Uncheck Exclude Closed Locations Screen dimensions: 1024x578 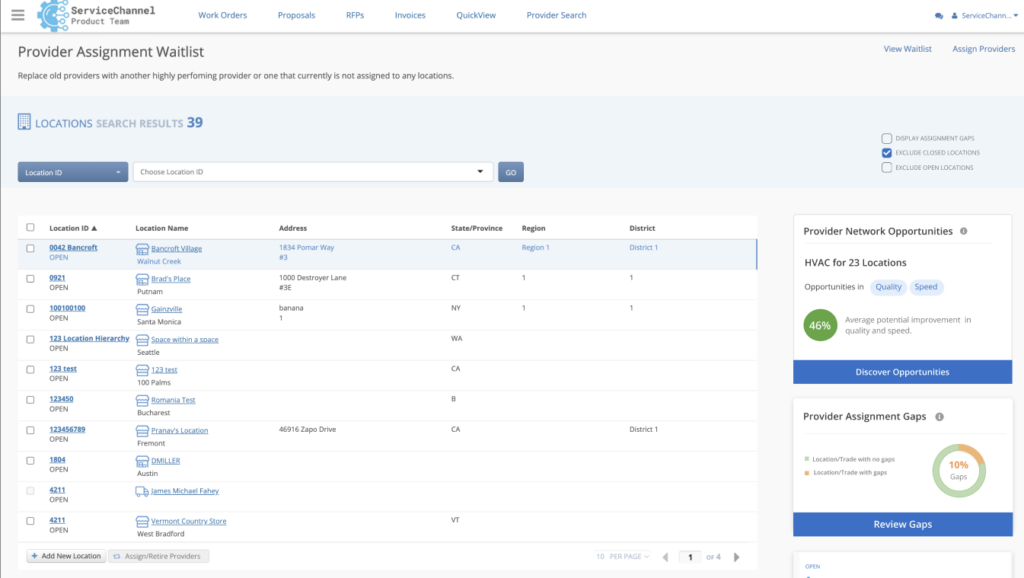[886, 153]
